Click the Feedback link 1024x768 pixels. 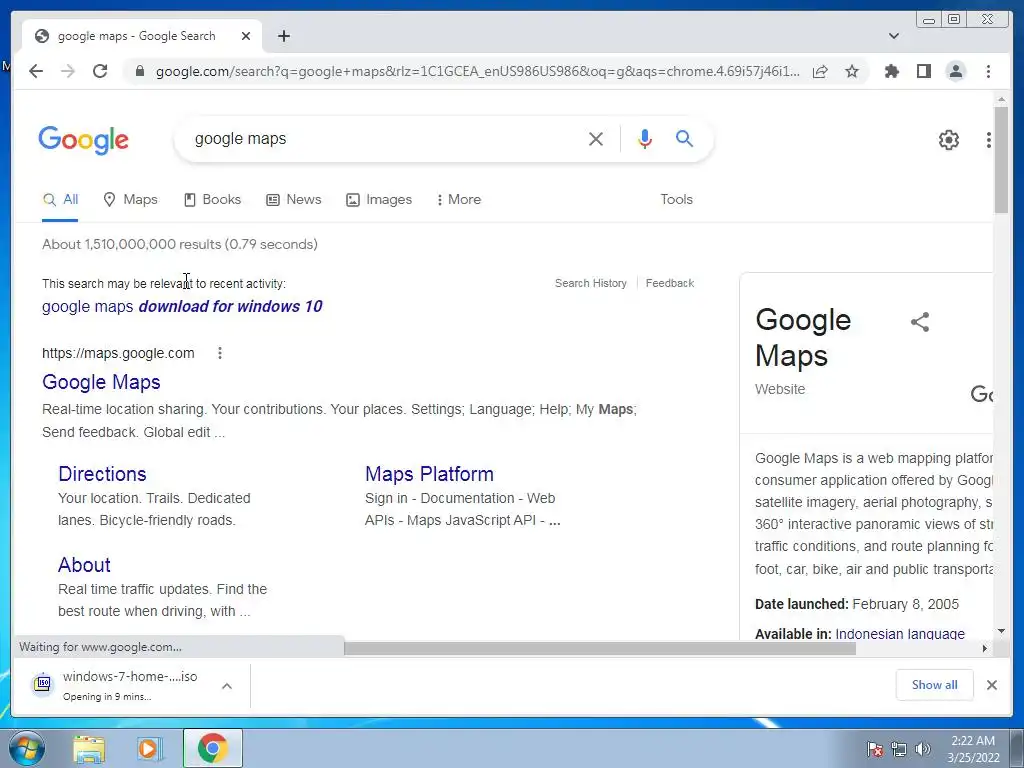coord(669,283)
